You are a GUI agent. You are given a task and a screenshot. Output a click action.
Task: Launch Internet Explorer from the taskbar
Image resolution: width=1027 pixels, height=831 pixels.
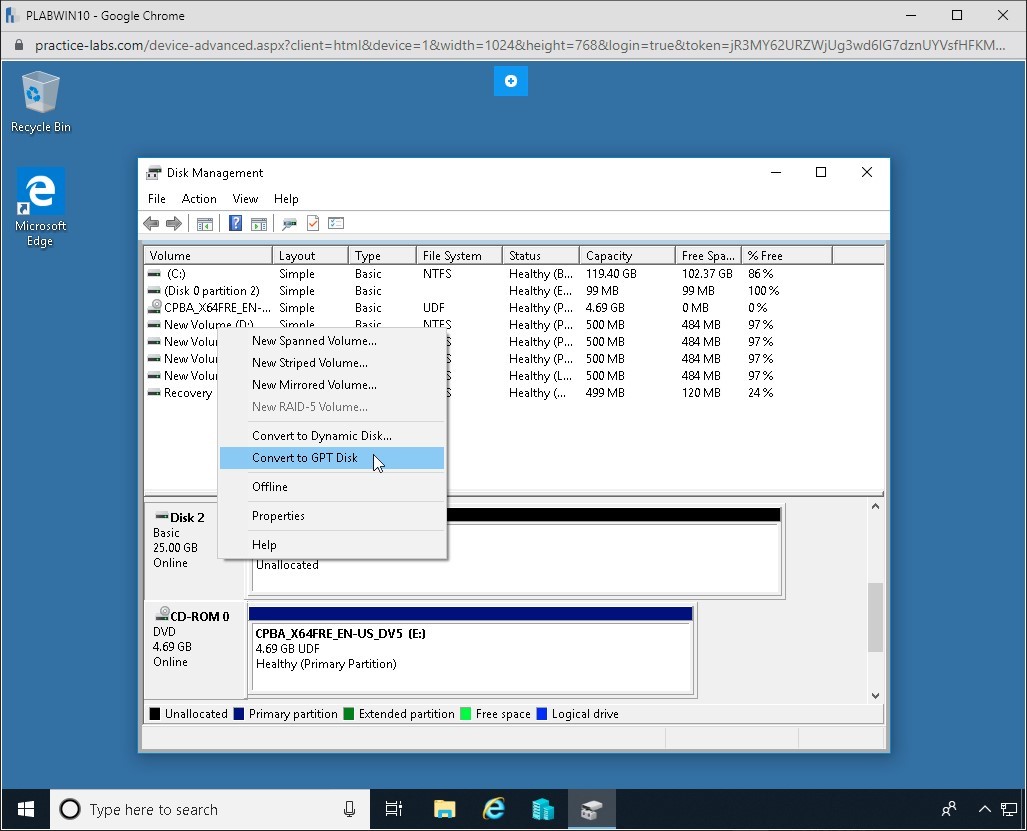coord(494,809)
